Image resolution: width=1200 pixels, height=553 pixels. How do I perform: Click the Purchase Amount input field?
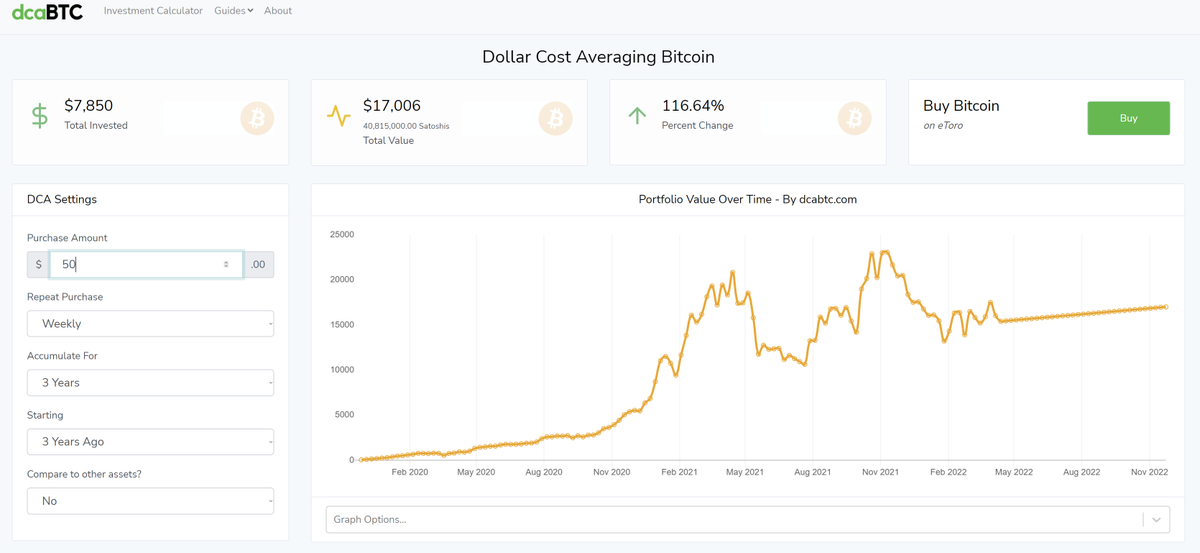[x=146, y=264]
